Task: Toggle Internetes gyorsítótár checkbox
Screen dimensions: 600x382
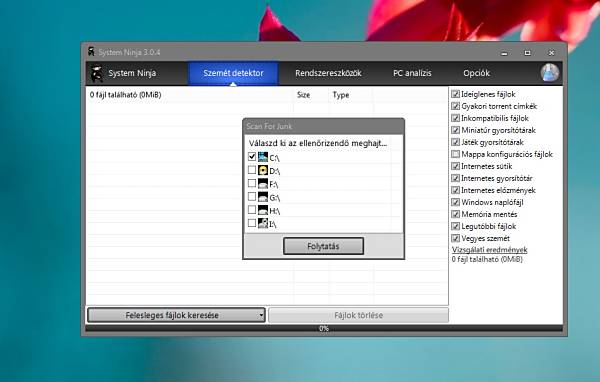Action: [455, 178]
